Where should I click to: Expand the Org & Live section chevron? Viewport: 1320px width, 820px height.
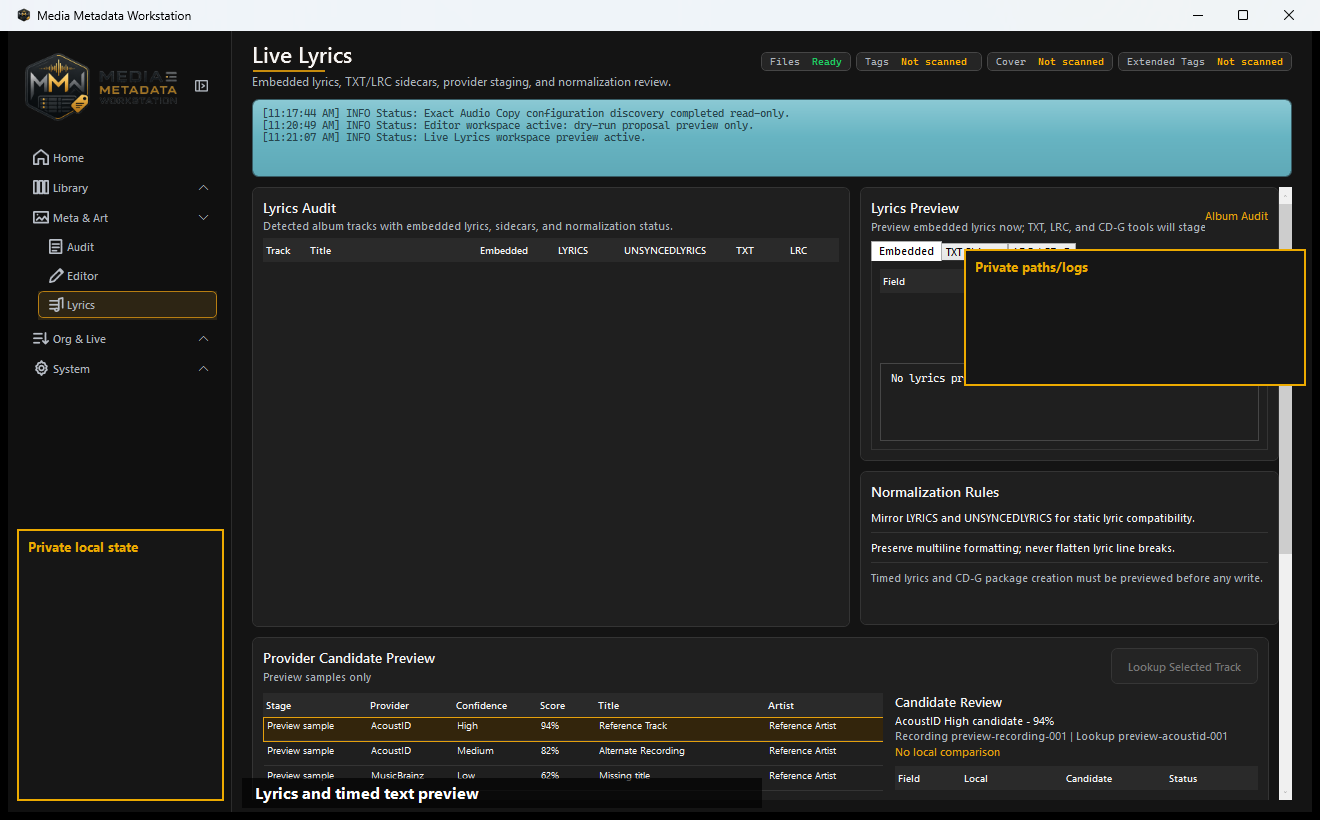click(204, 339)
